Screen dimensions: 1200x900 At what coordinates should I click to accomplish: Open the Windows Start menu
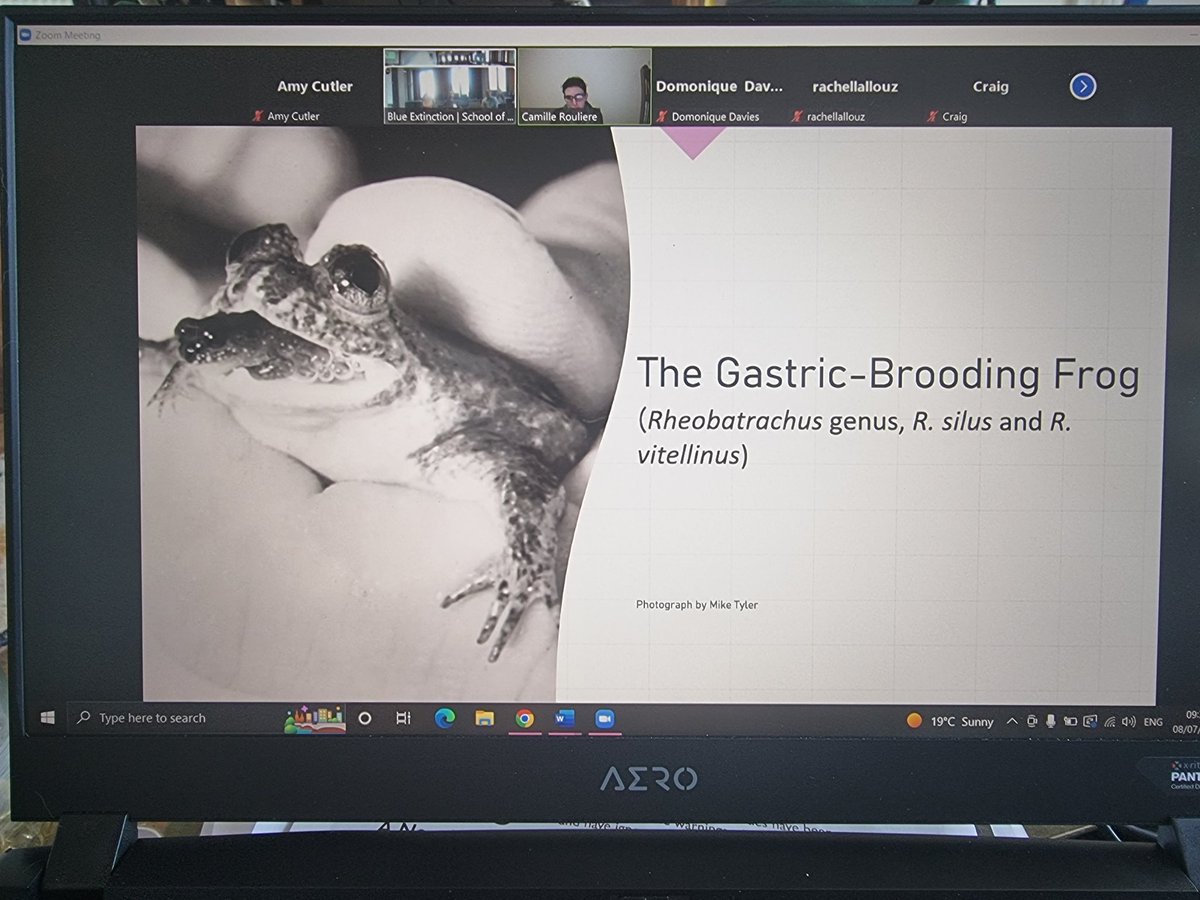point(47,718)
